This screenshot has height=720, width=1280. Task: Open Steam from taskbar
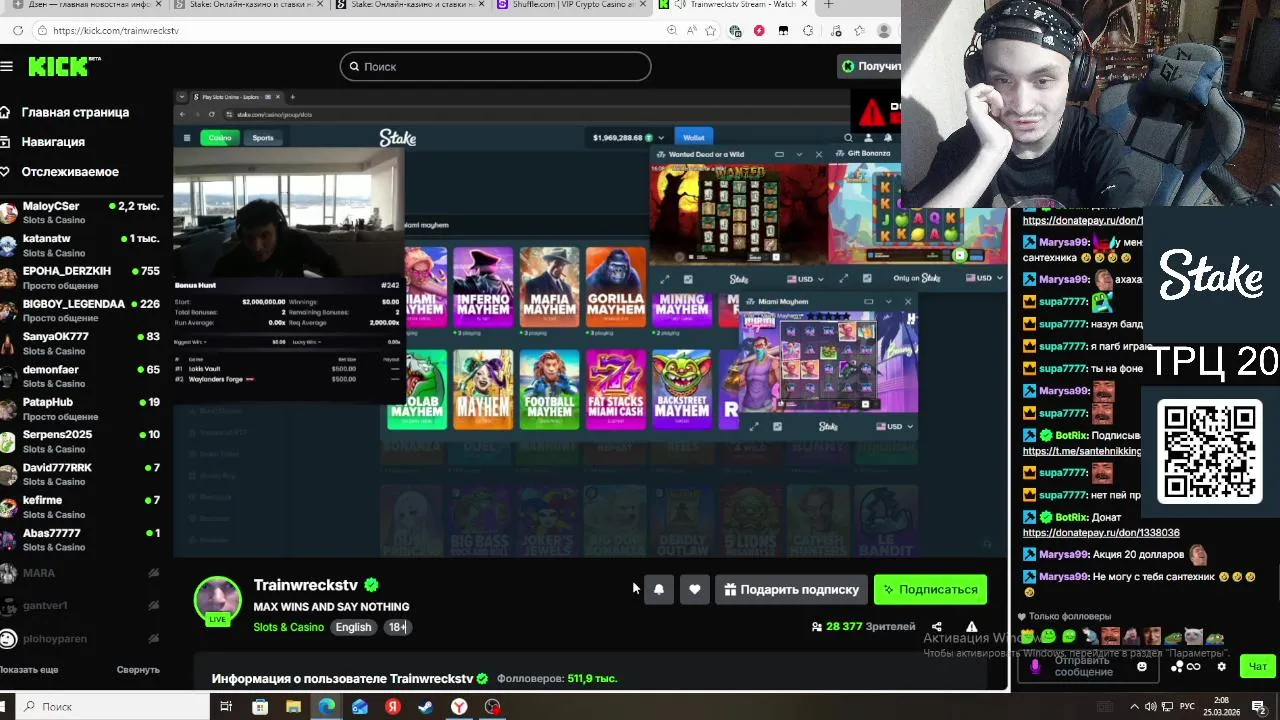click(426, 707)
